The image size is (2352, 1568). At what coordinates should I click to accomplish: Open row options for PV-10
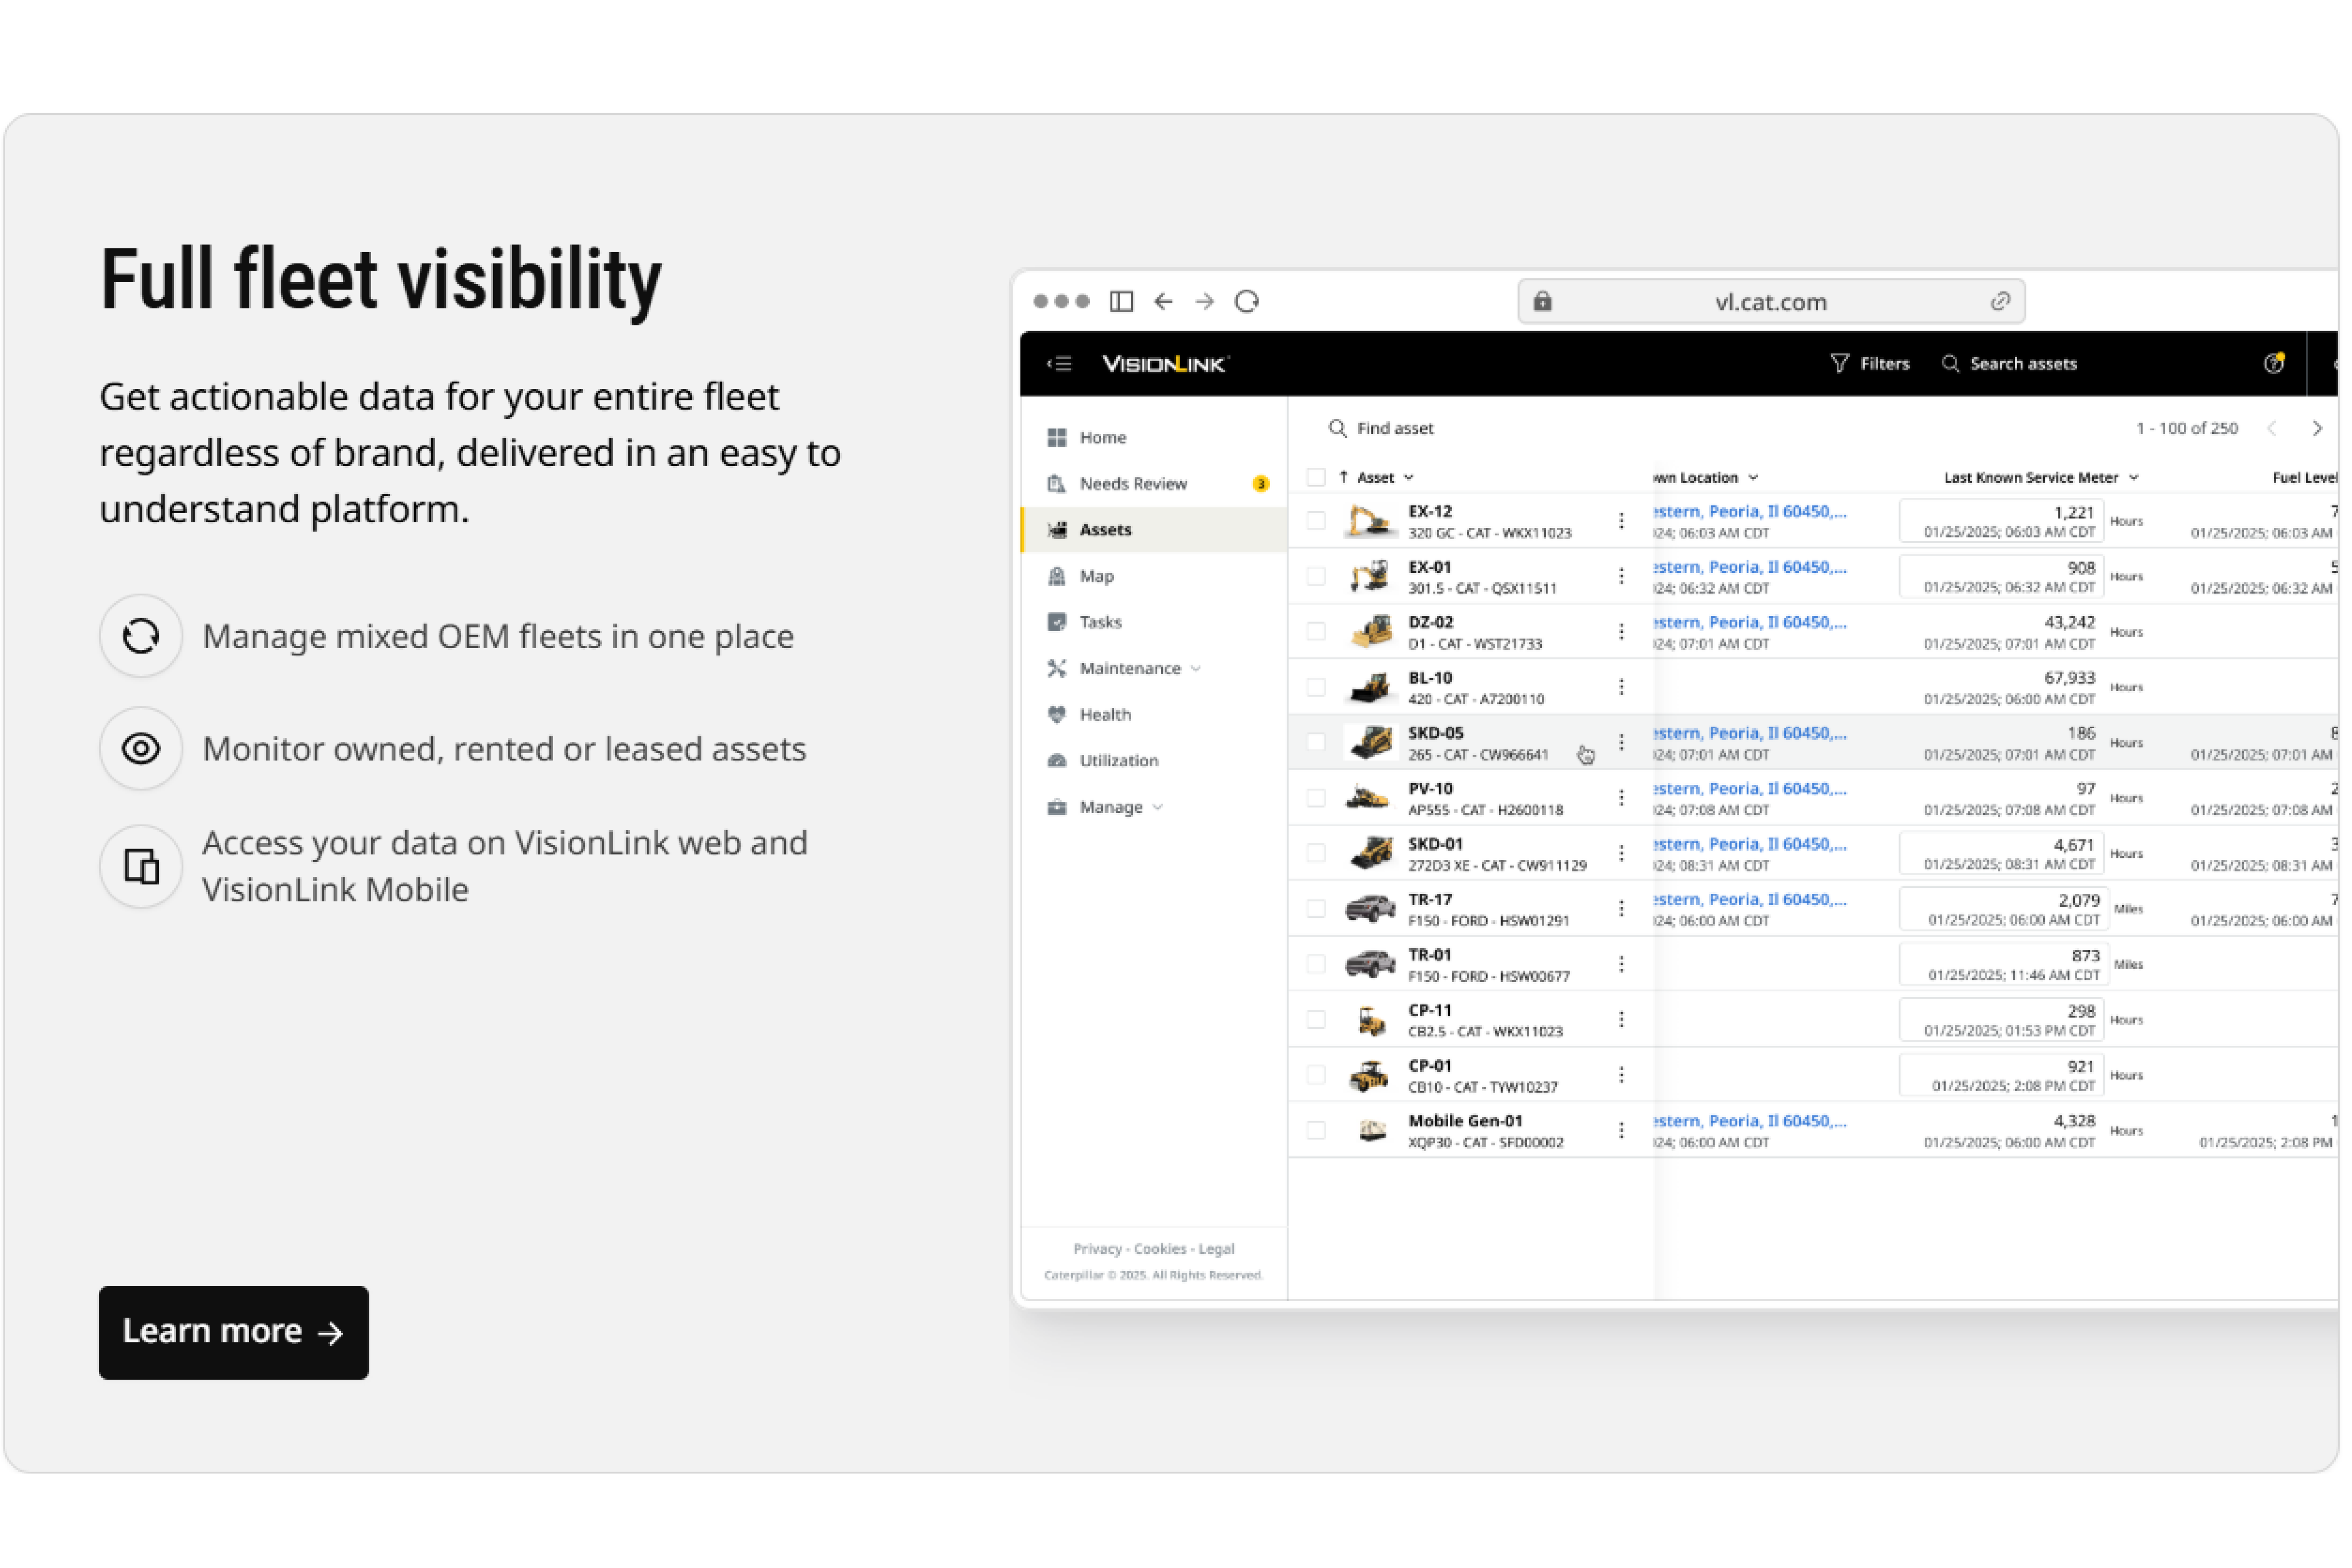tap(1621, 797)
